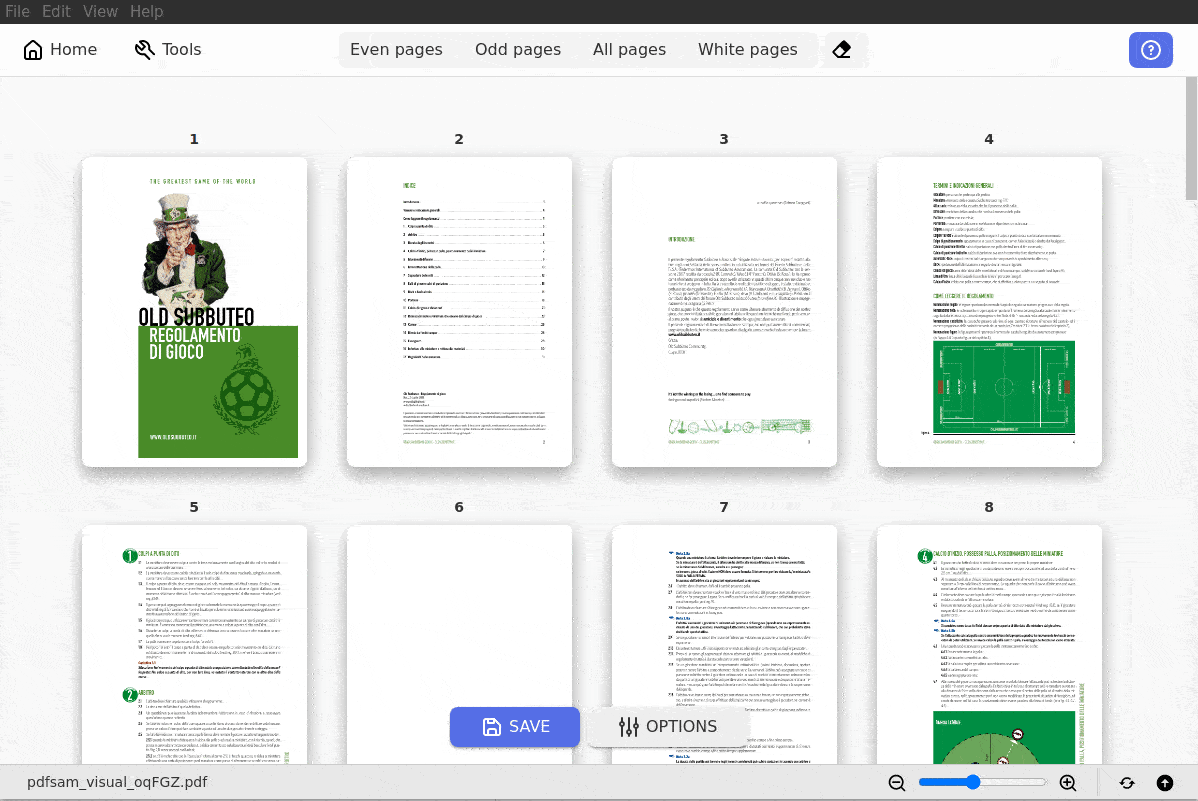Screen dimensions: 1198x801
Task: Open the OPTIONS panel
Action: (x=668, y=726)
